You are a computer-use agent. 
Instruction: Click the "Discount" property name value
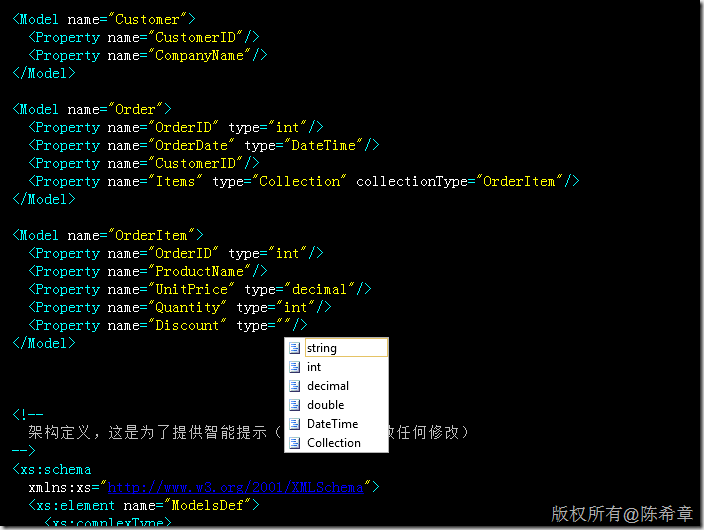187,325
